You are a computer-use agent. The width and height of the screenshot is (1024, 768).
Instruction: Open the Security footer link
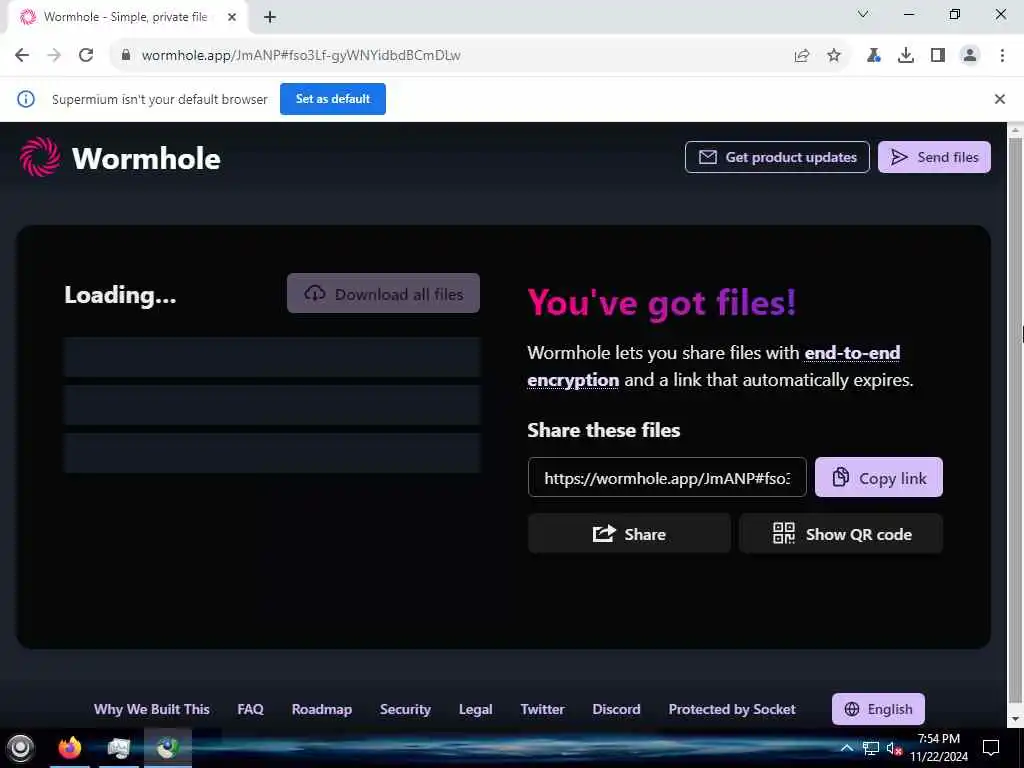click(405, 709)
